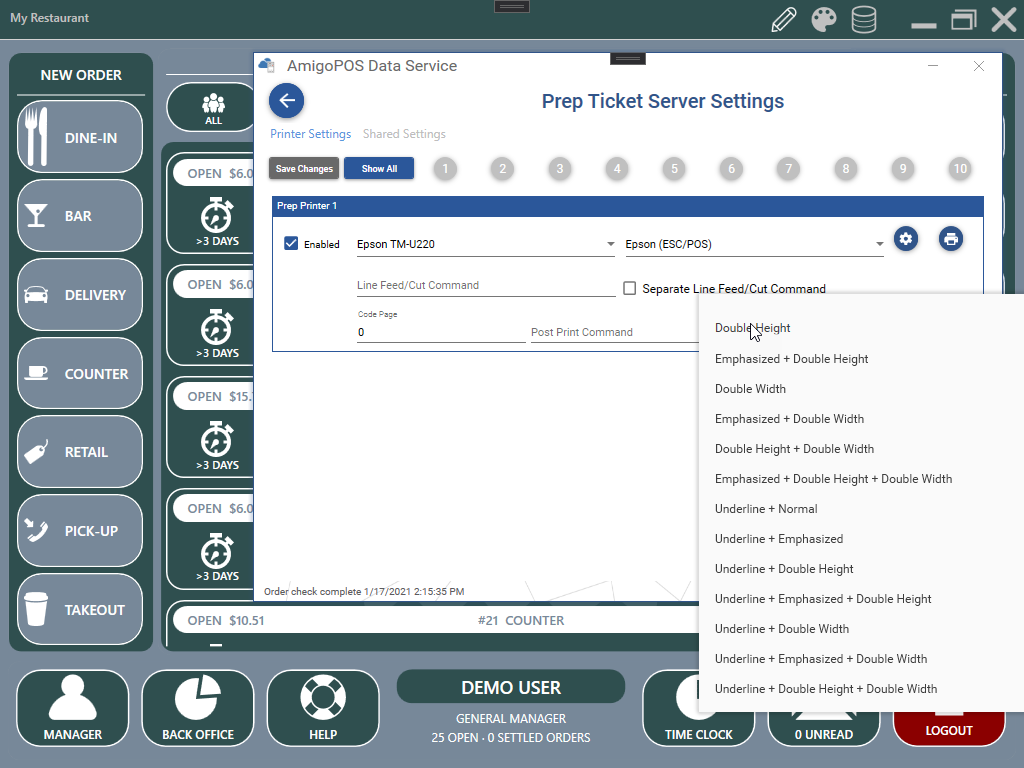Open printer gear settings icon
This screenshot has width=1024, height=768.
[x=906, y=239]
